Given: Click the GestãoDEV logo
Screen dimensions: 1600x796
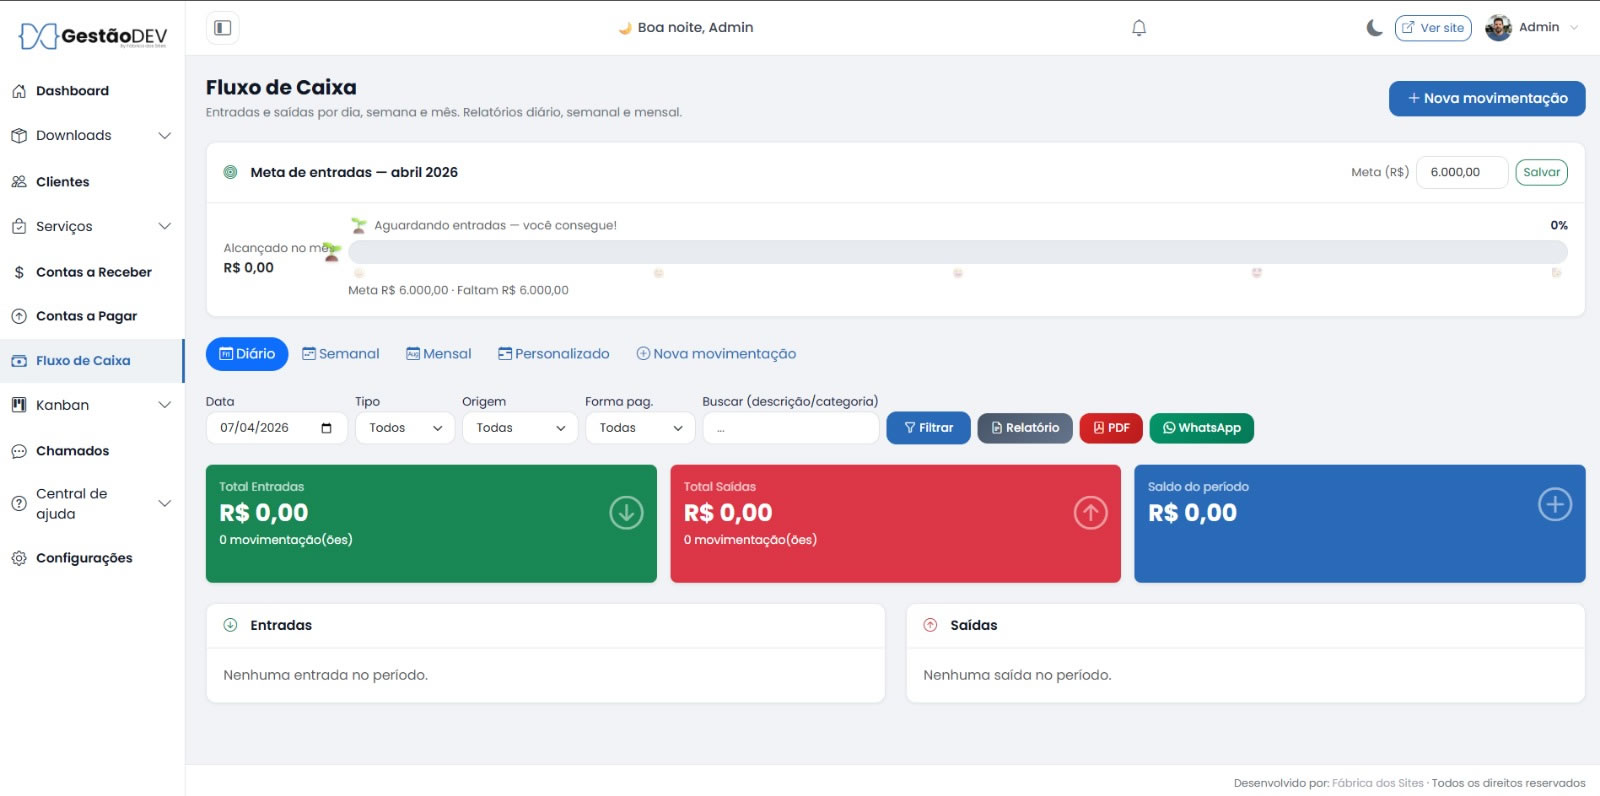Looking at the screenshot, I should click(93, 37).
